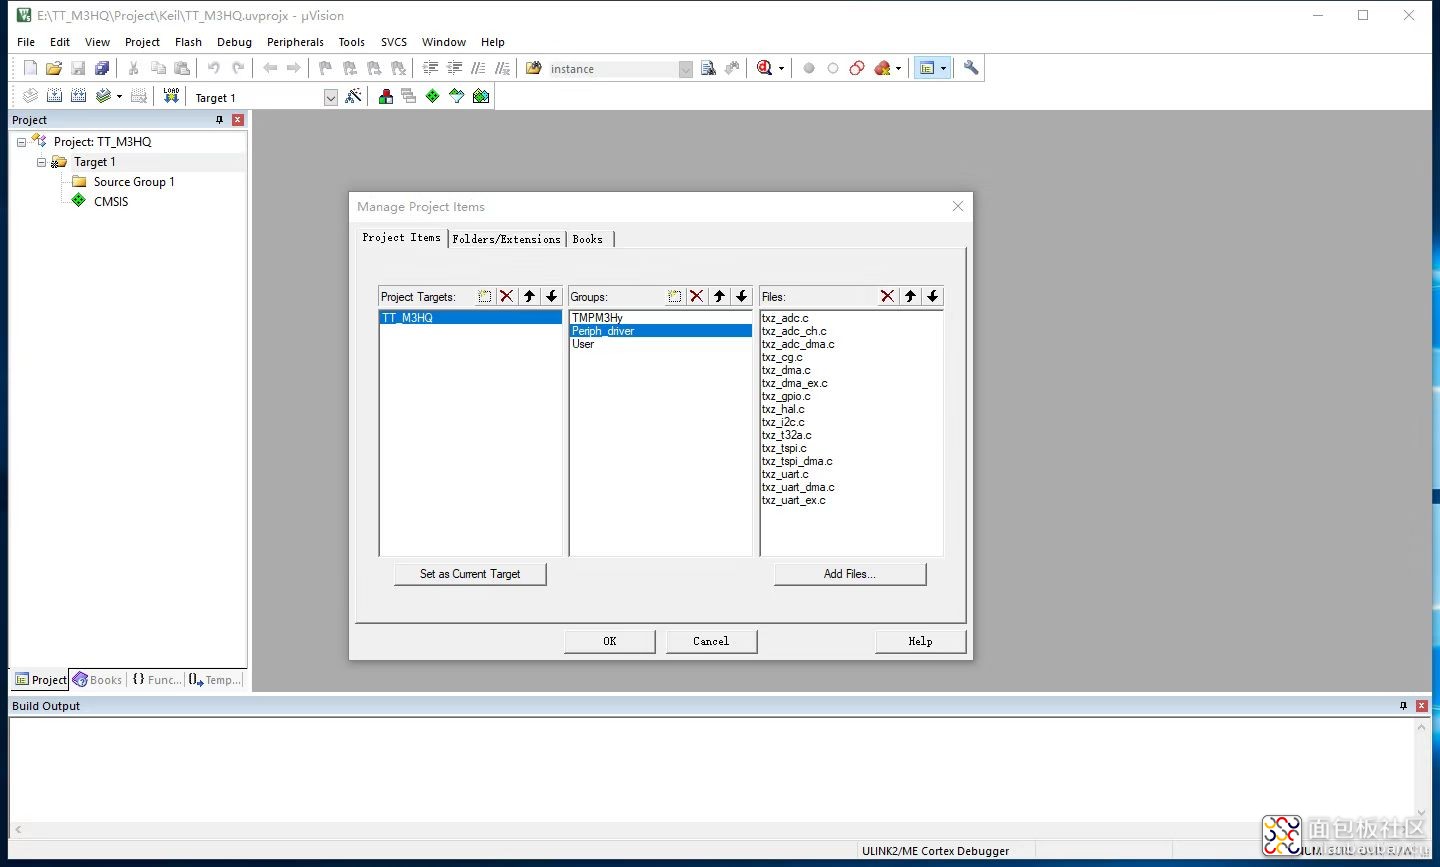The image size is (1440, 867).
Task: Create a new group in Groups list
Action: 675,296
